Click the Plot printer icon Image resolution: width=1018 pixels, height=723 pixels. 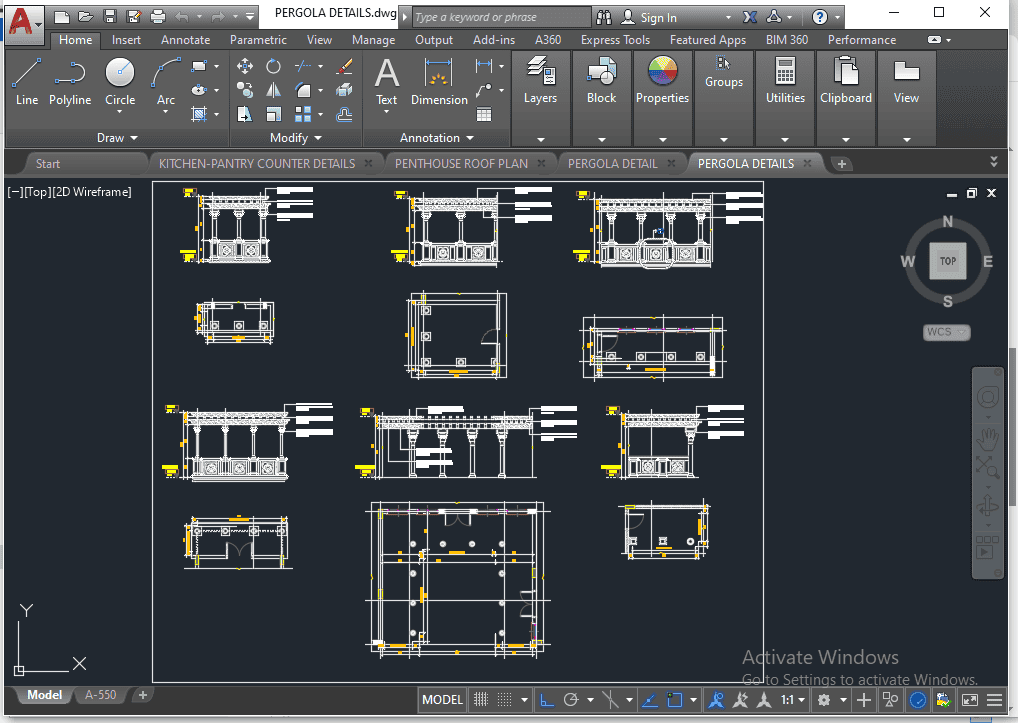(158, 17)
